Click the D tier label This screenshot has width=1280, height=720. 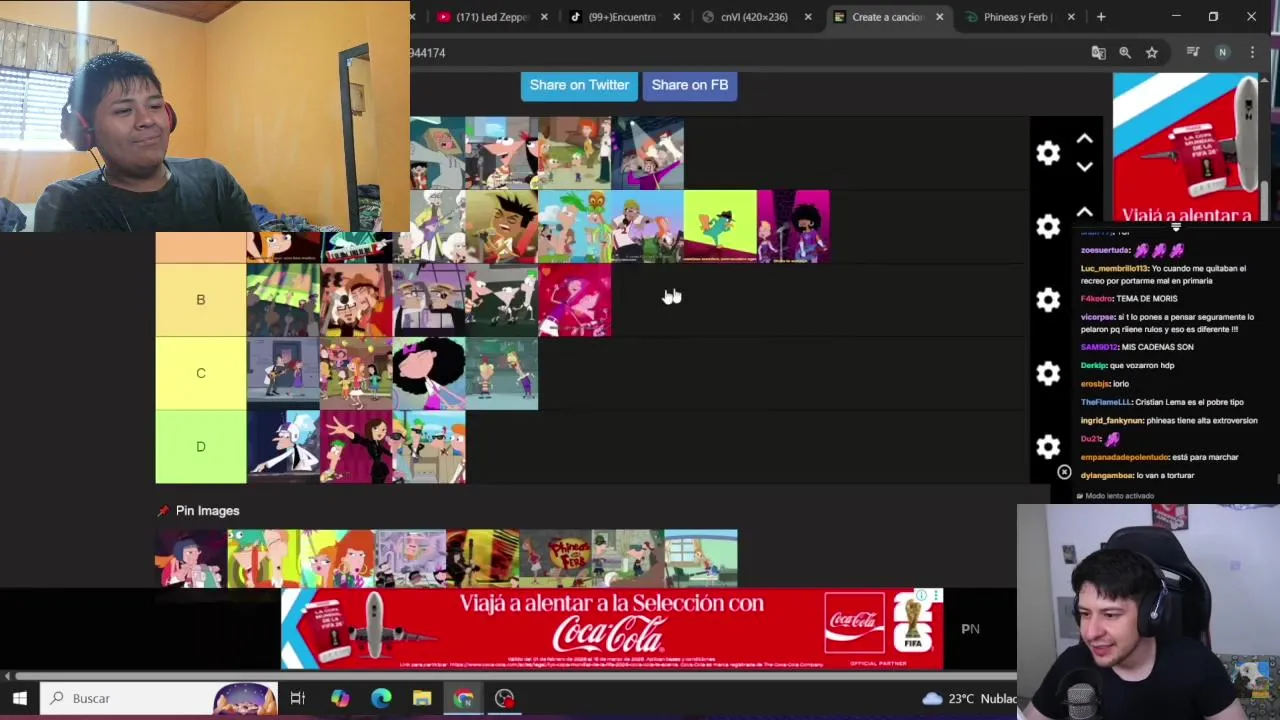(200, 446)
